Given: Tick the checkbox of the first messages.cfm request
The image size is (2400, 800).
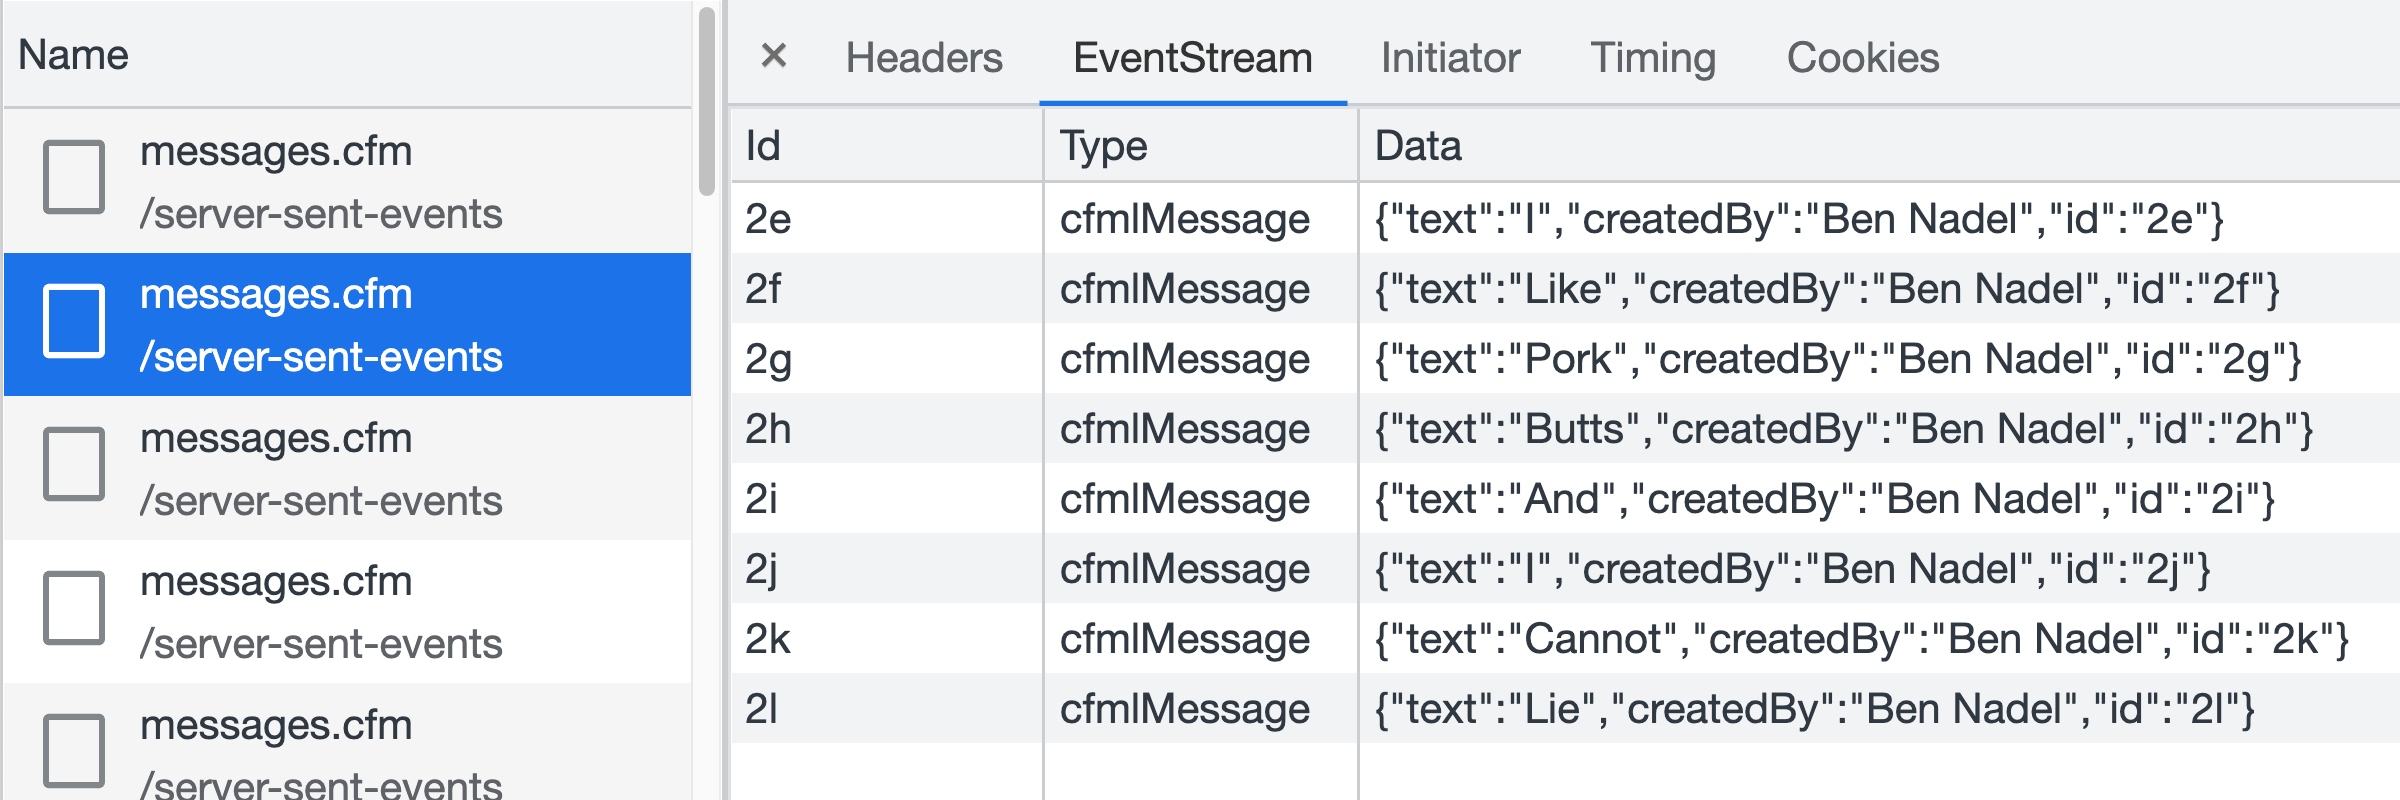Looking at the screenshot, I should [74, 177].
